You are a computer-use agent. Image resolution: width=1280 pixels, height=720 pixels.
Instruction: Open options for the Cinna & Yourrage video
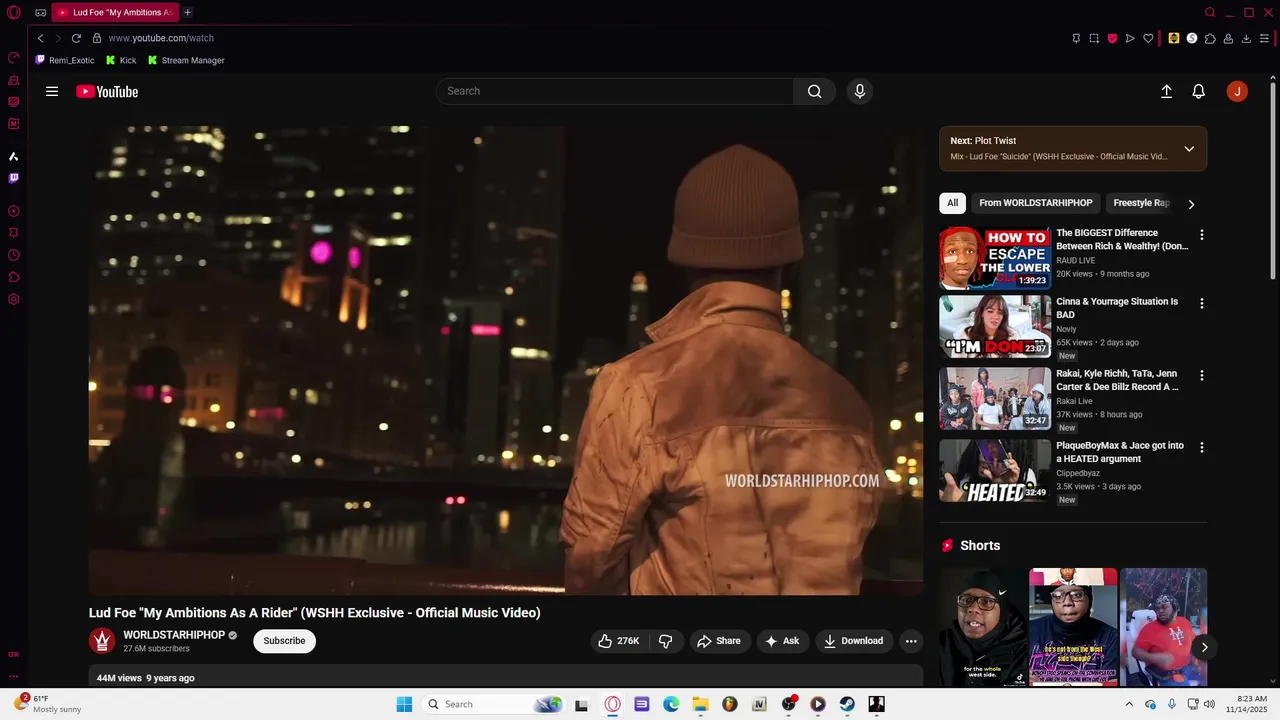pos(1202,303)
